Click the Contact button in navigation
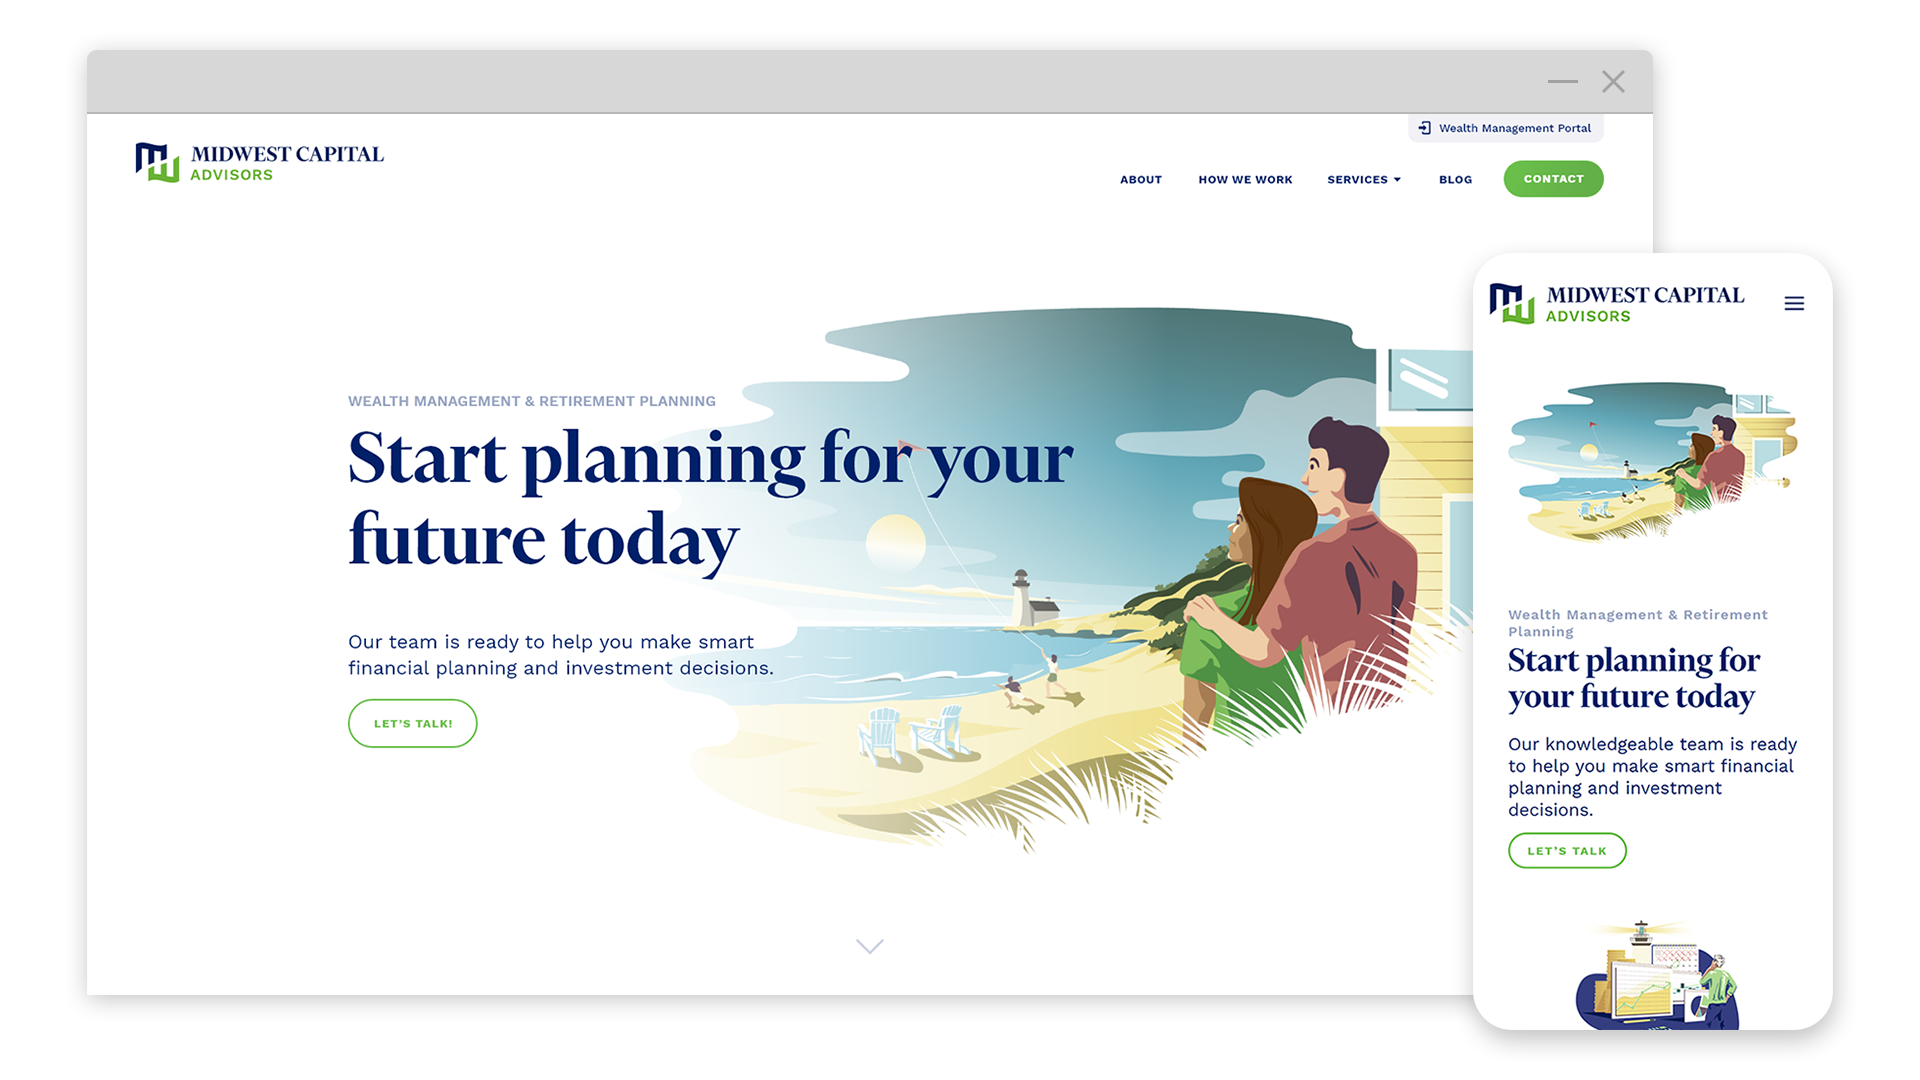 [x=1553, y=178]
